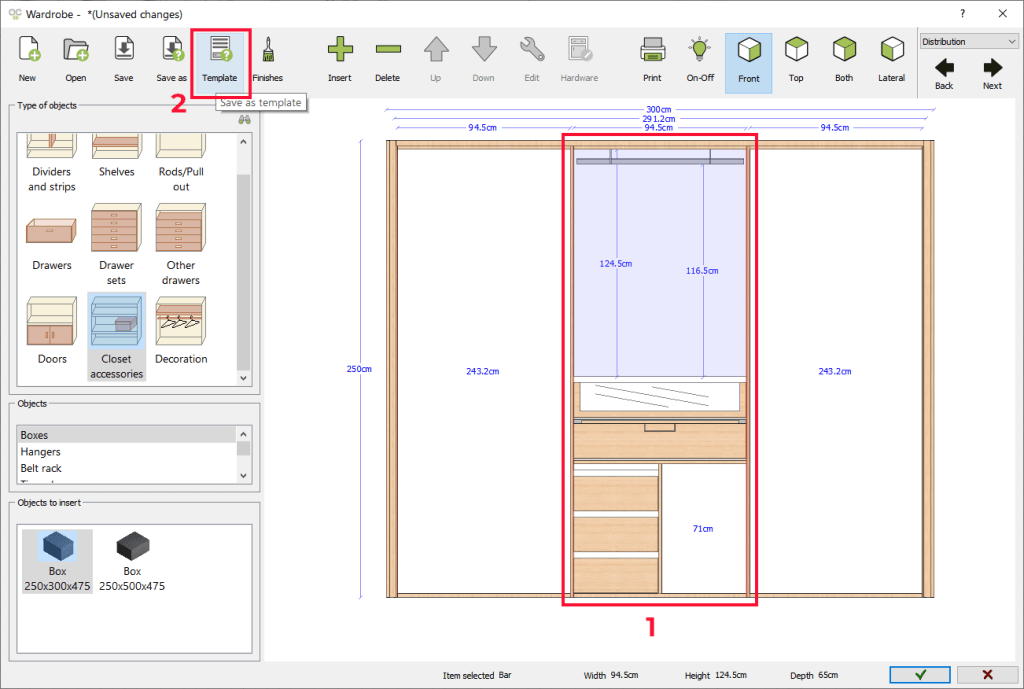Delete selected item with minus icon
The image size is (1024, 689).
pyautogui.click(x=388, y=59)
